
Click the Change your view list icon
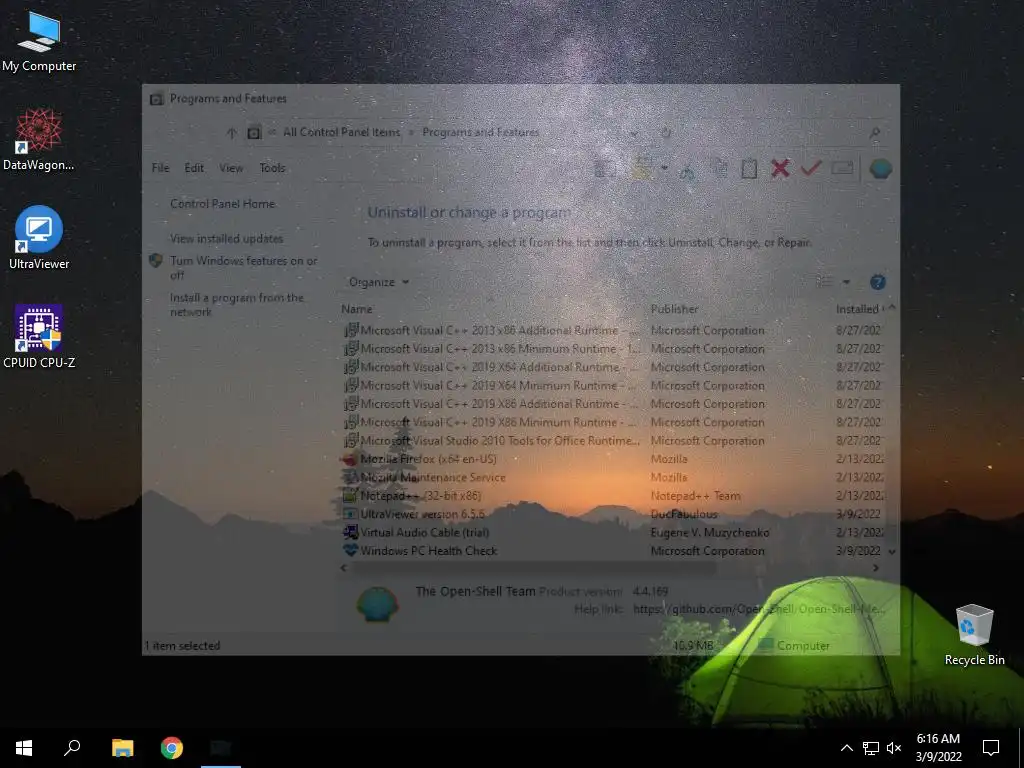coord(824,281)
